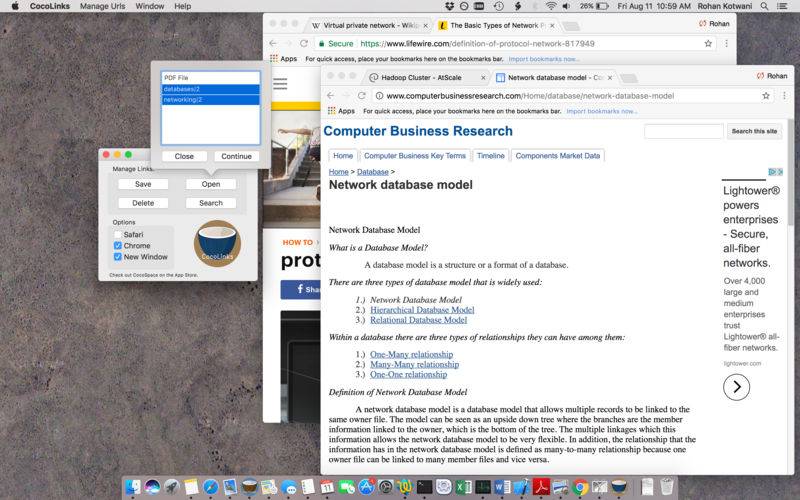800x500 pixels.
Task: Select The Basic Types of Network tab
Action: pyautogui.click(x=495, y=25)
